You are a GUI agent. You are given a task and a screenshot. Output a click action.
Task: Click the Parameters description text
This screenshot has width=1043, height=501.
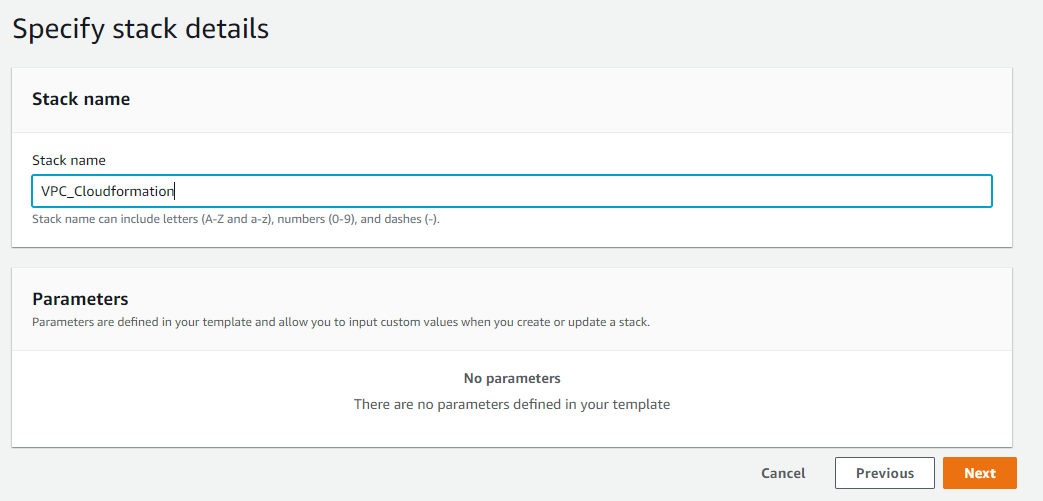[x=341, y=322]
